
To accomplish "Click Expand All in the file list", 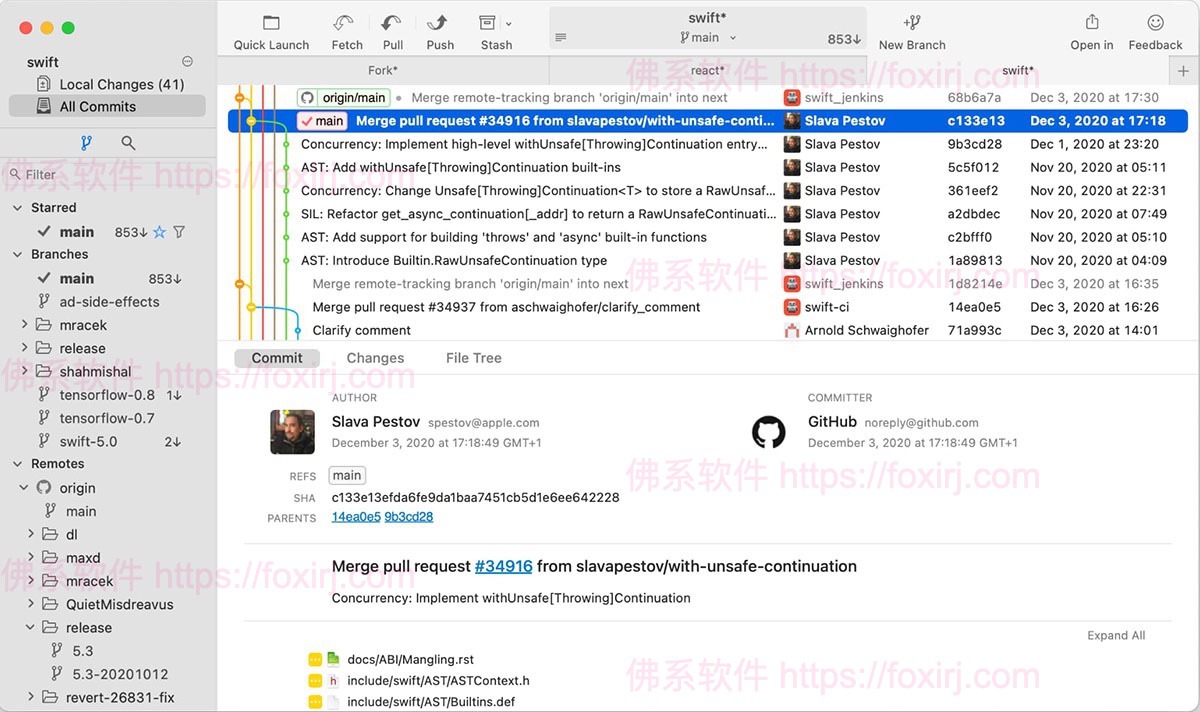I will (1116, 635).
